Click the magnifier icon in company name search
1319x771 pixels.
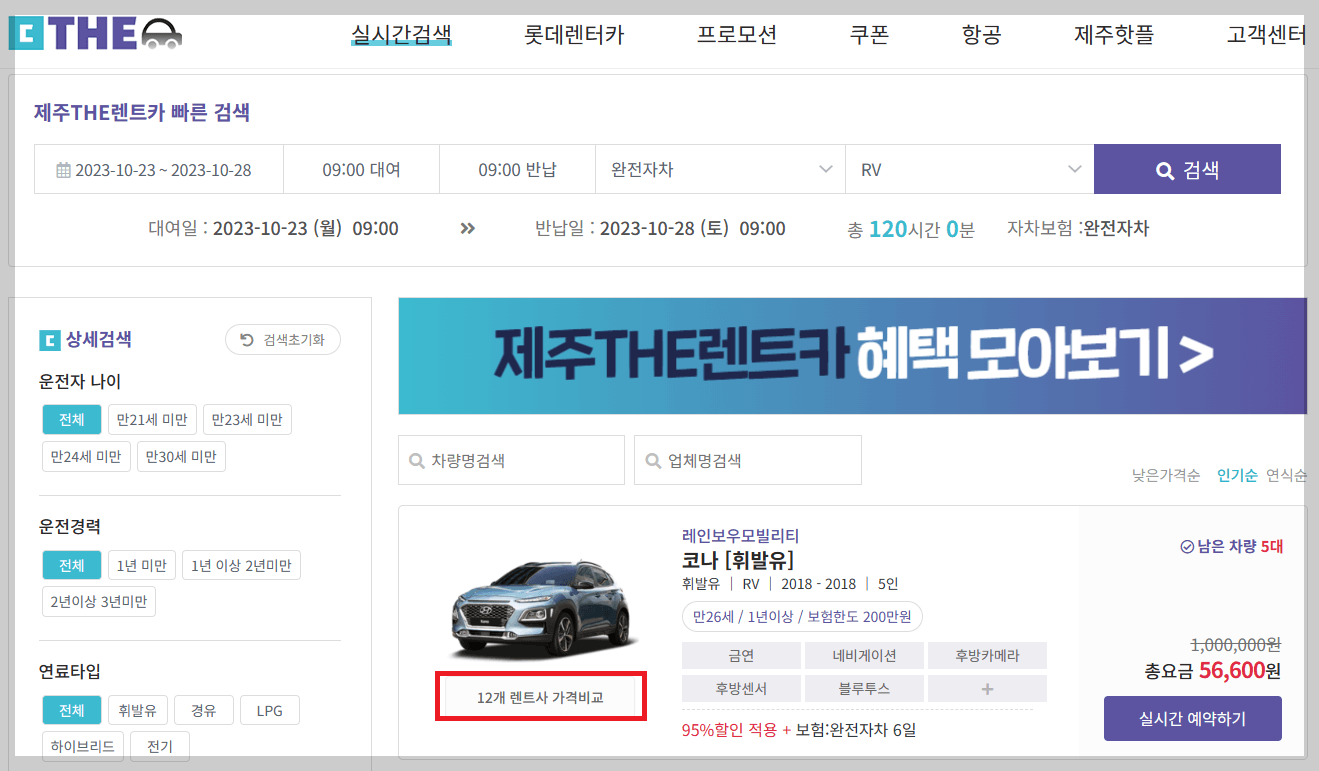tap(653, 461)
